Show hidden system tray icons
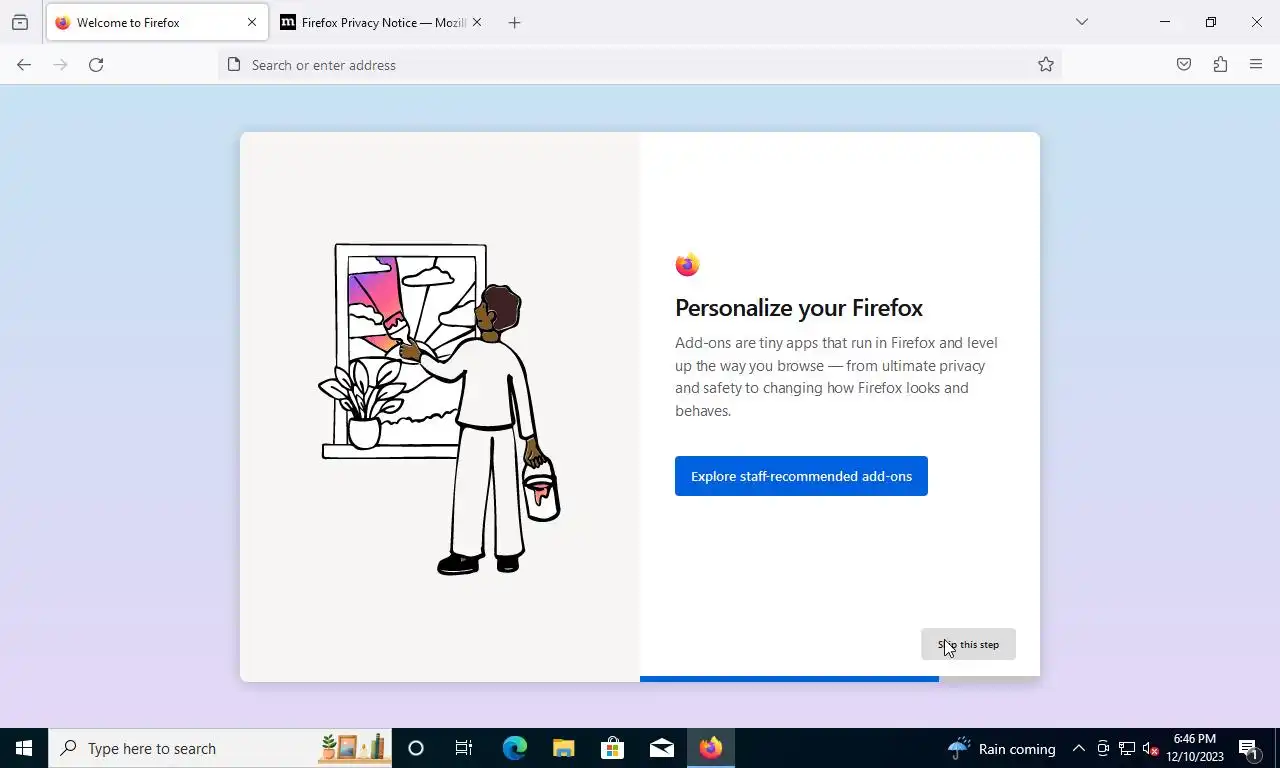 coord(1078,748)
